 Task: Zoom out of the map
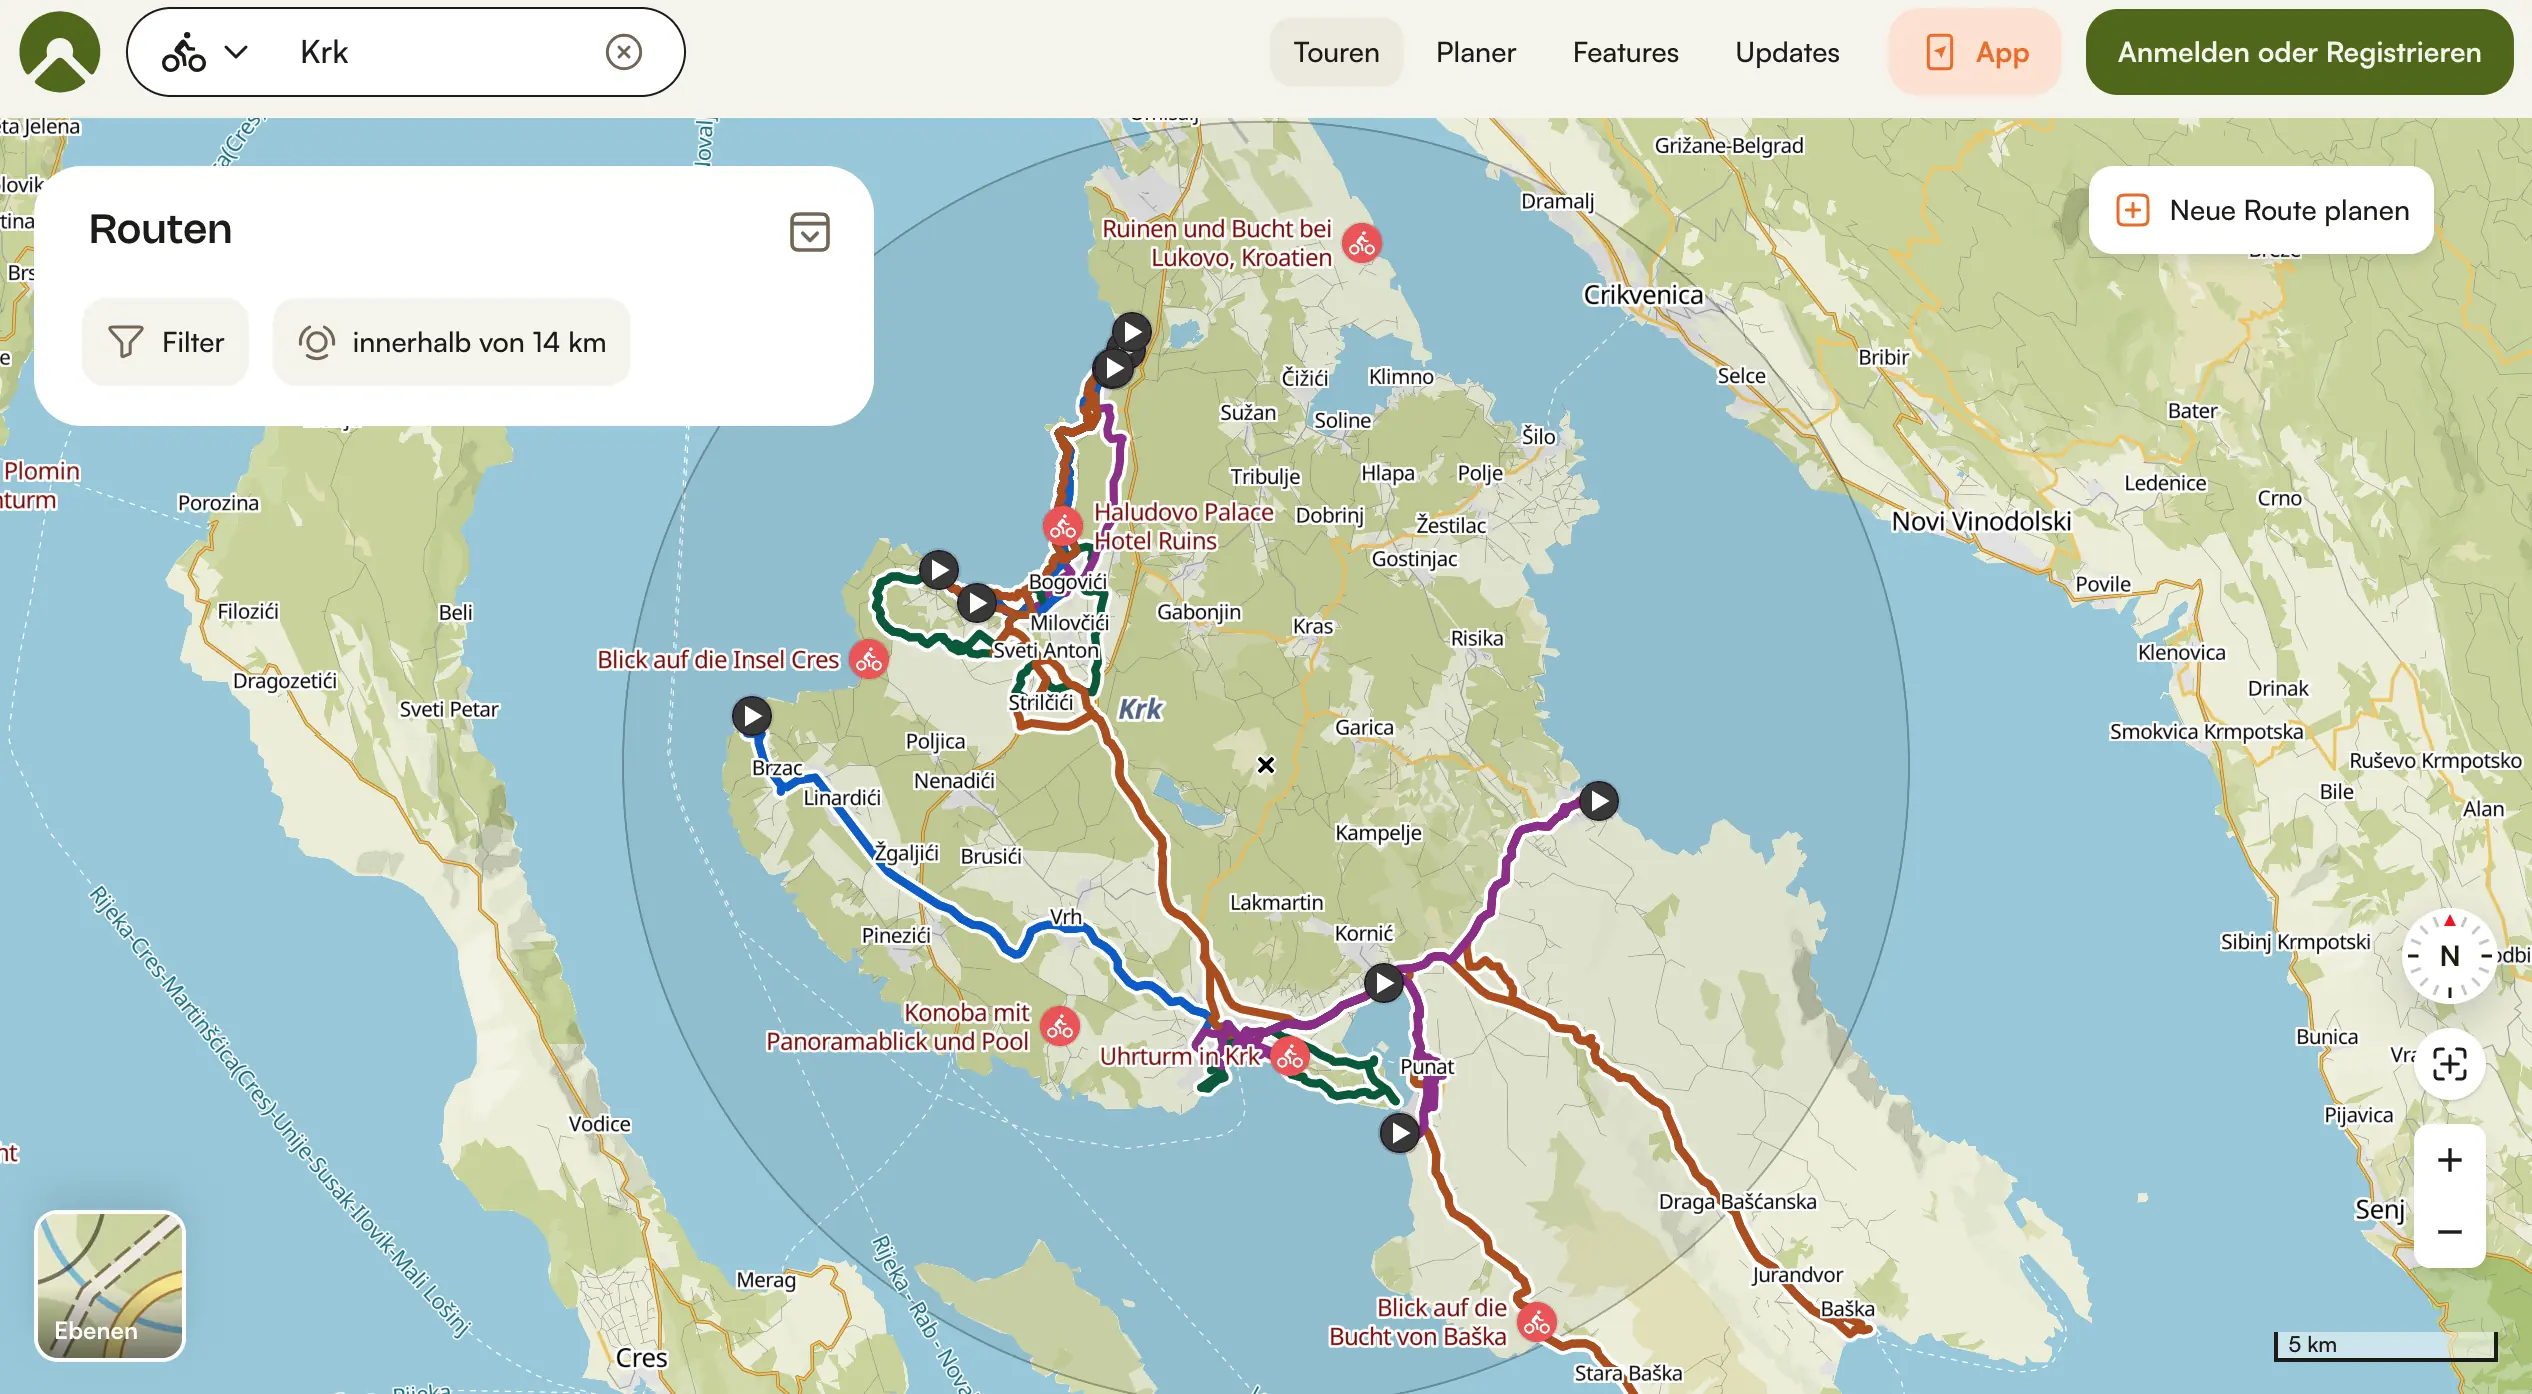(x=2449, y=1232)
